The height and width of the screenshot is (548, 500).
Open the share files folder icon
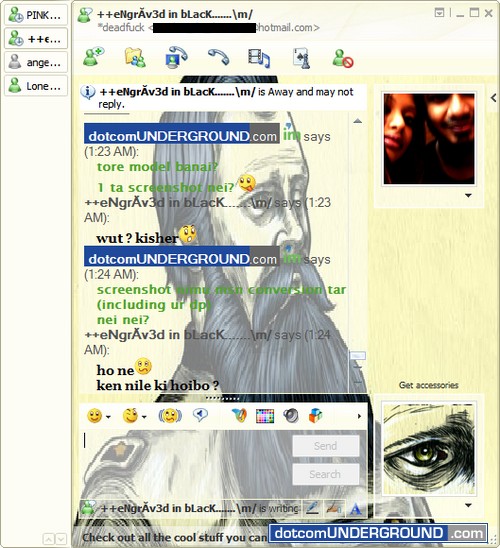coord(135,57)
